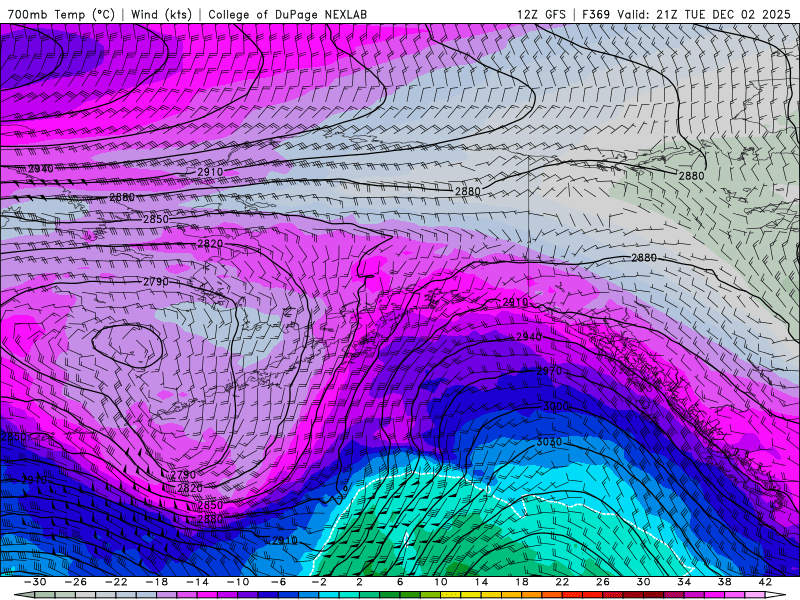Click the -6 color bar label
The image size is (800, 600).
(x=278, y=582)
